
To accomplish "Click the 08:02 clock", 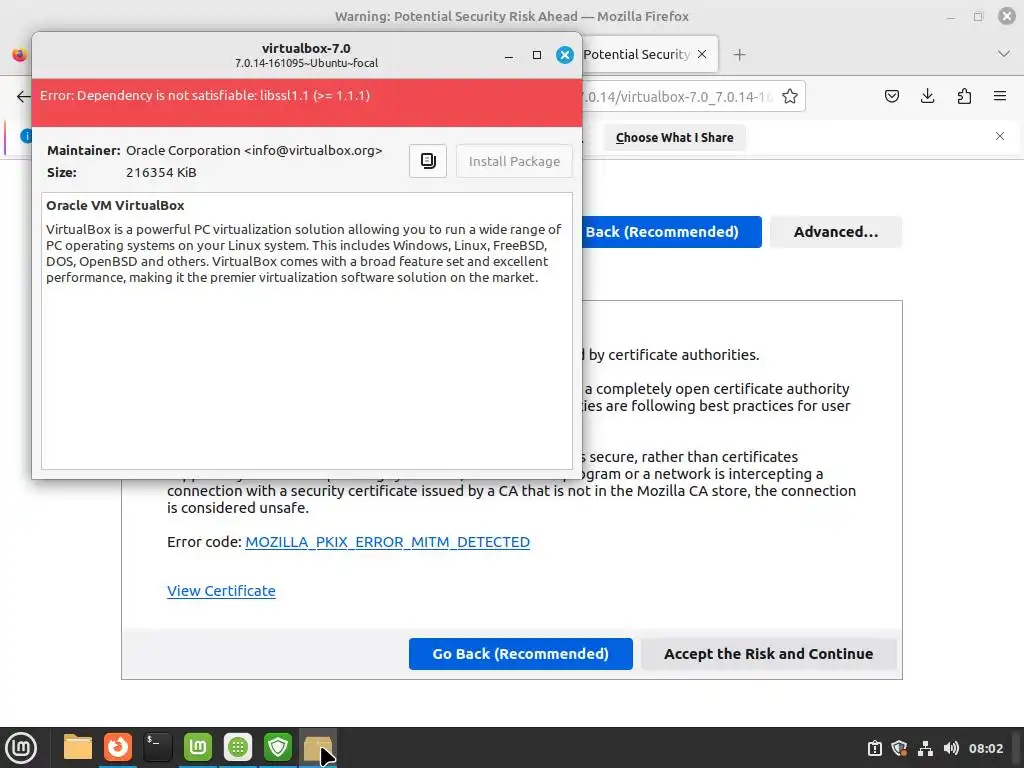I will 985,748.
